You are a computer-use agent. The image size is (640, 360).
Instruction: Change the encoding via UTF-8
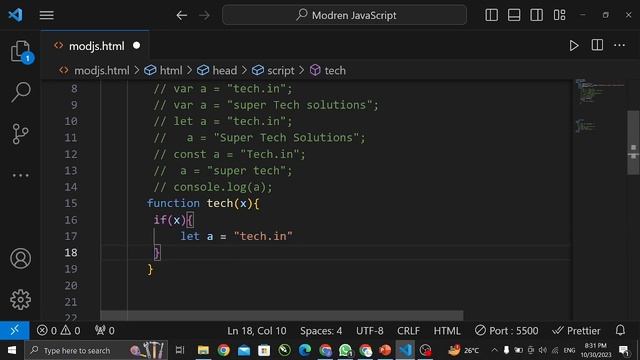pos(369,331)
